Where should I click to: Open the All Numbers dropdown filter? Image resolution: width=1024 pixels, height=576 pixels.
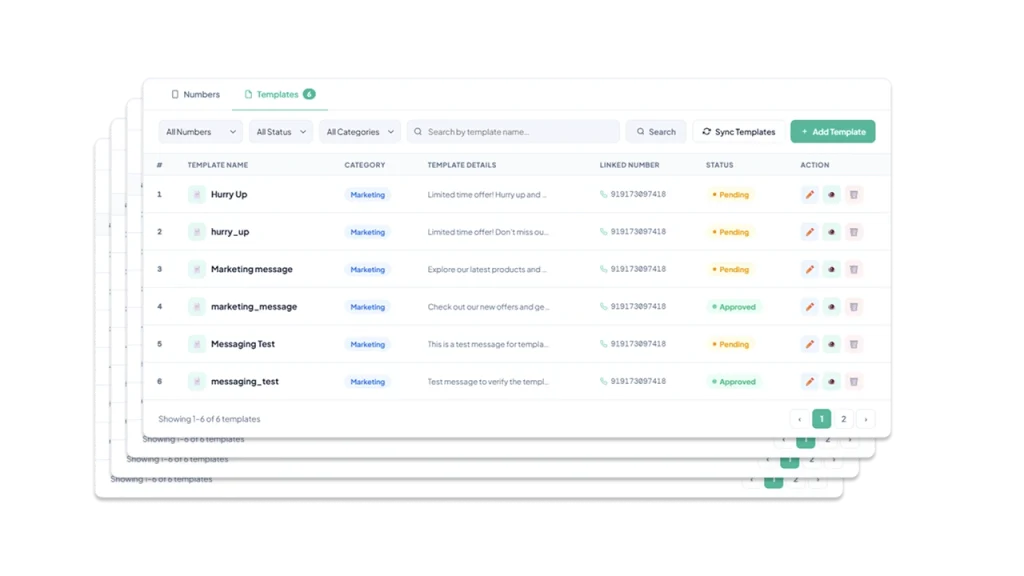[200, 132]
